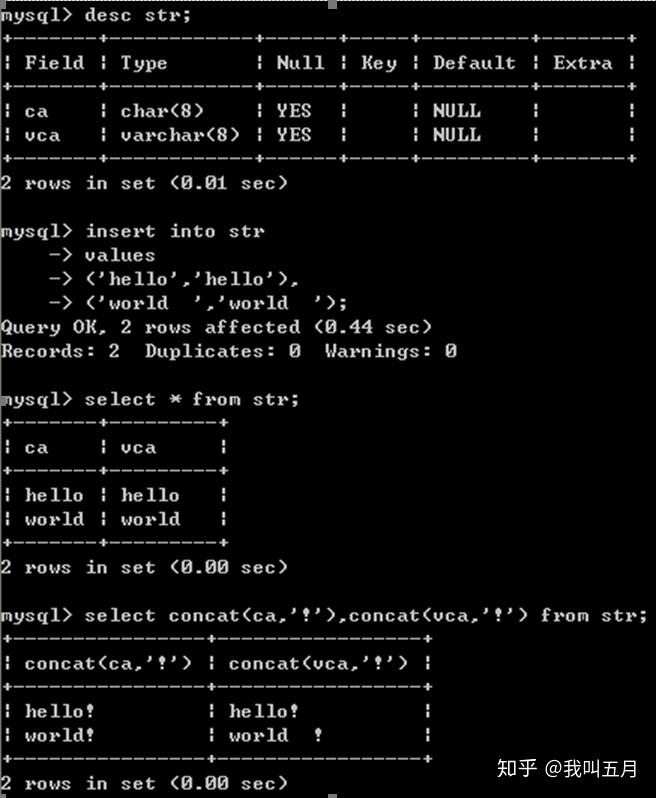Viewport: 656px width, 798px height.
Task: Click the vca column header in results
Action: (138, 447)
